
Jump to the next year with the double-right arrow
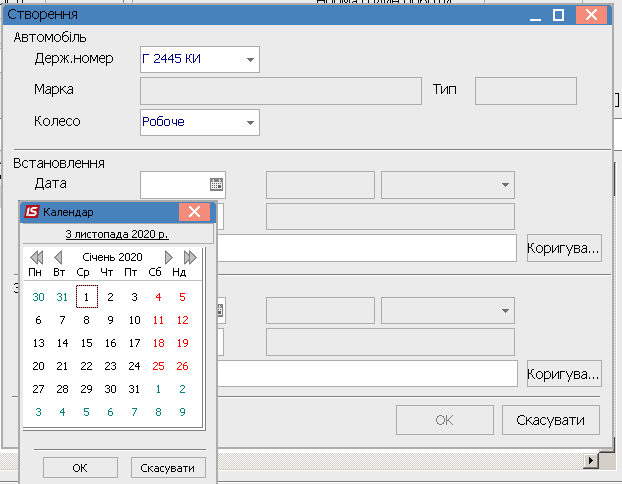point(190,257)
